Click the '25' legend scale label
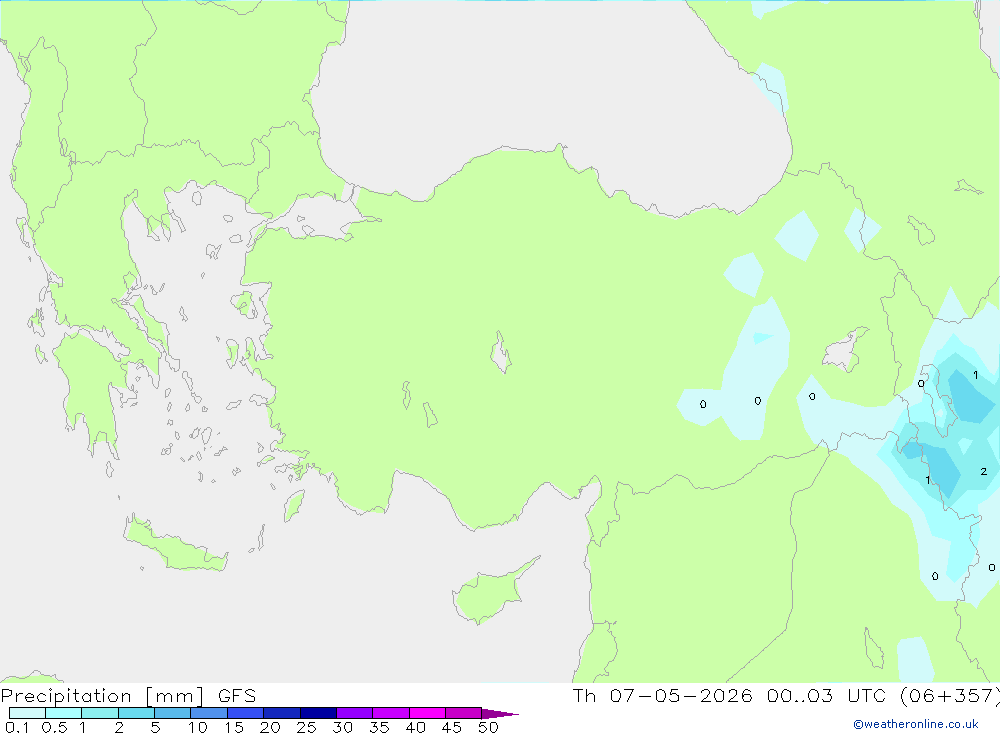Screen dimensions: 1000x733 306,727
